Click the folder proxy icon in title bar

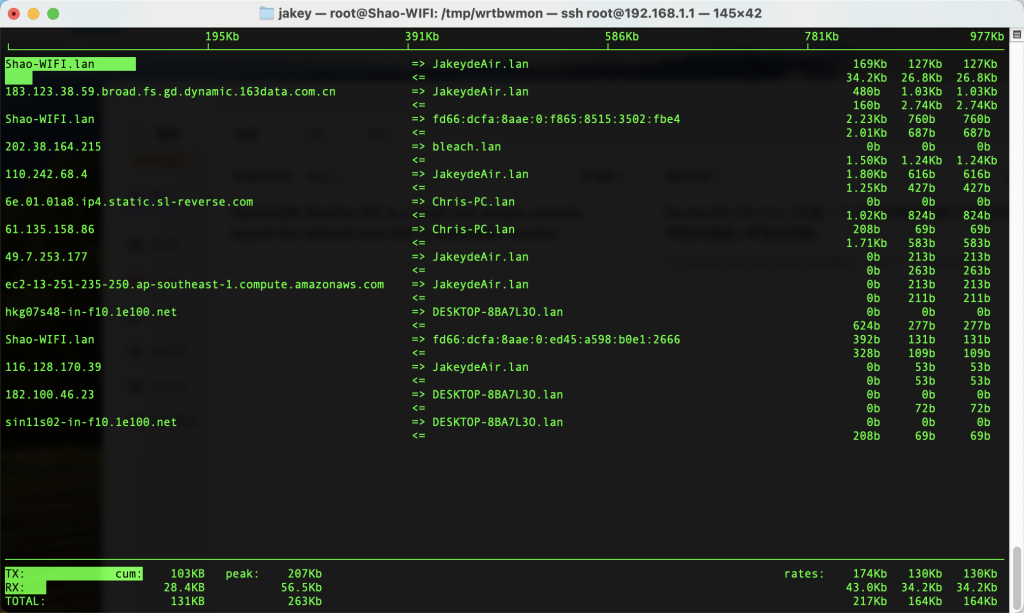tap(266, 13)
